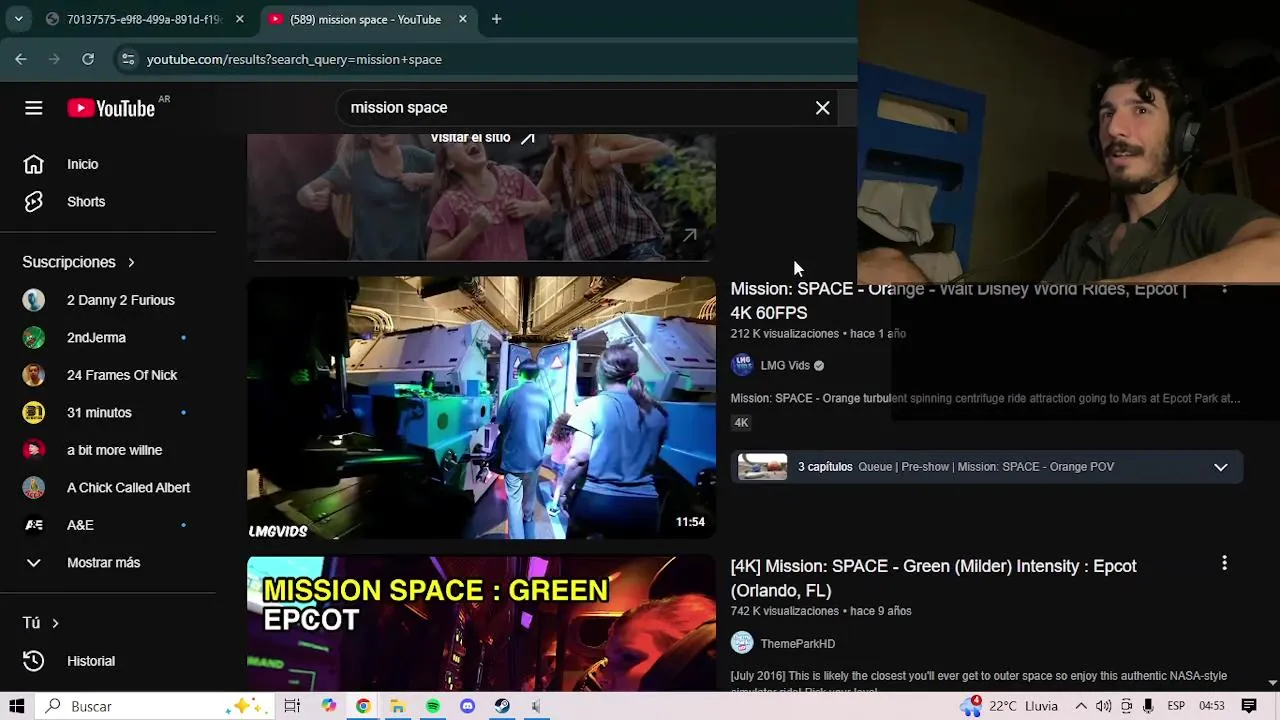
Task: Expand the 3 capítulos chapters dropdown
Action: 1221,467
